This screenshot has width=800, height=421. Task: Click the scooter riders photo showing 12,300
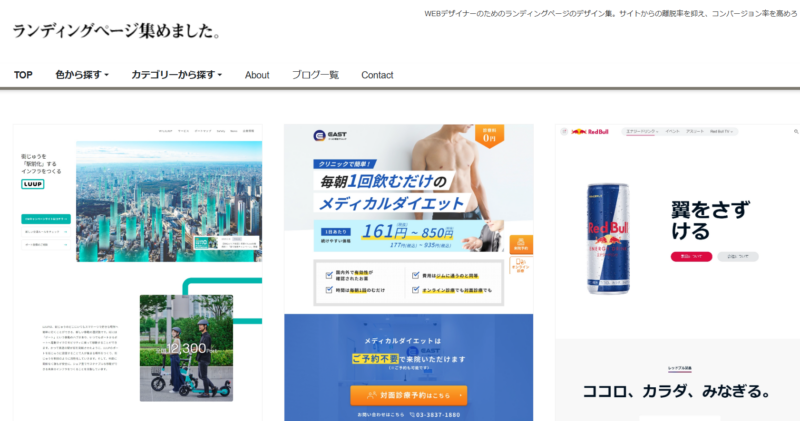tap(186, 348)
